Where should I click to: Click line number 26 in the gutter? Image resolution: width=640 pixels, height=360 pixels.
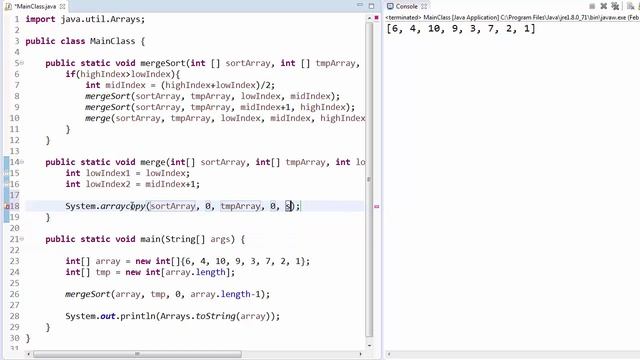click(15, 294)
